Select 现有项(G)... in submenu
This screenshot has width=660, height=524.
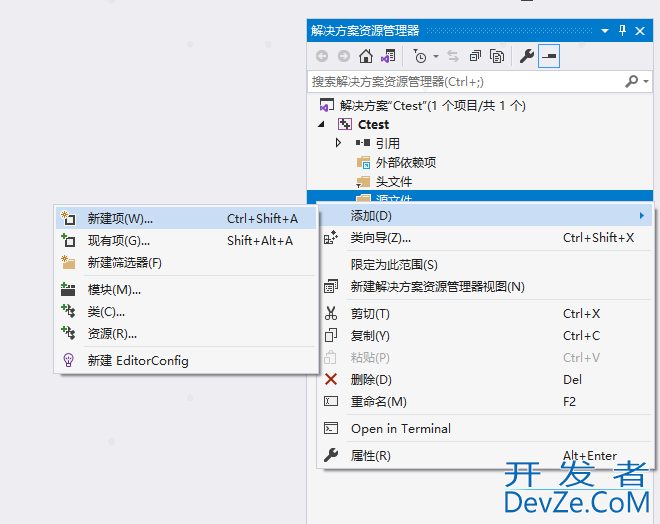(x=186, y=241)
